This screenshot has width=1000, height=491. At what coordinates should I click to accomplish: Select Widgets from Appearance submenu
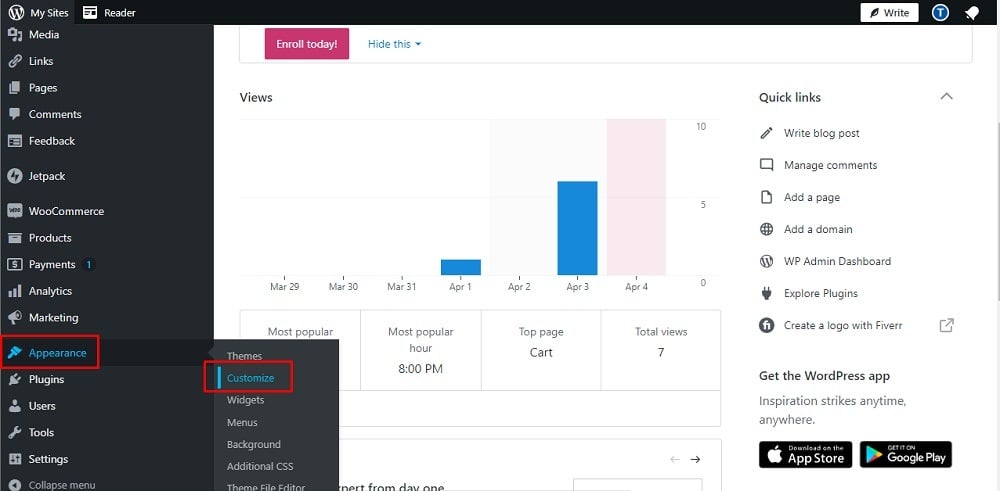[246, 400]
